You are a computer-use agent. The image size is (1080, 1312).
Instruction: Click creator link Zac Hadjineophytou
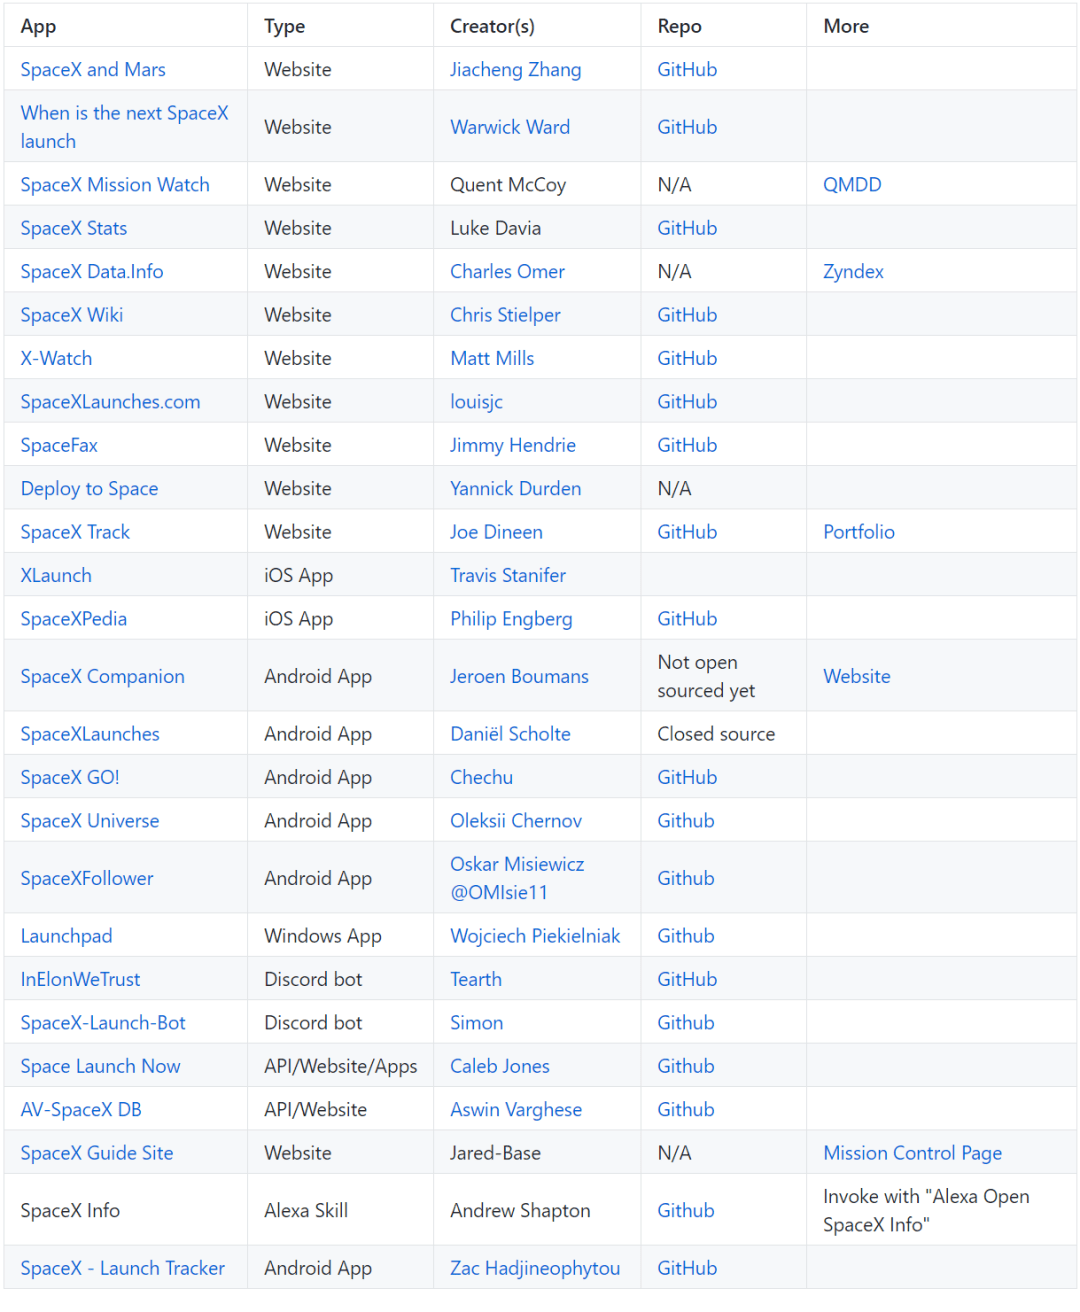pyautogui.click(x=534, y=1269)
